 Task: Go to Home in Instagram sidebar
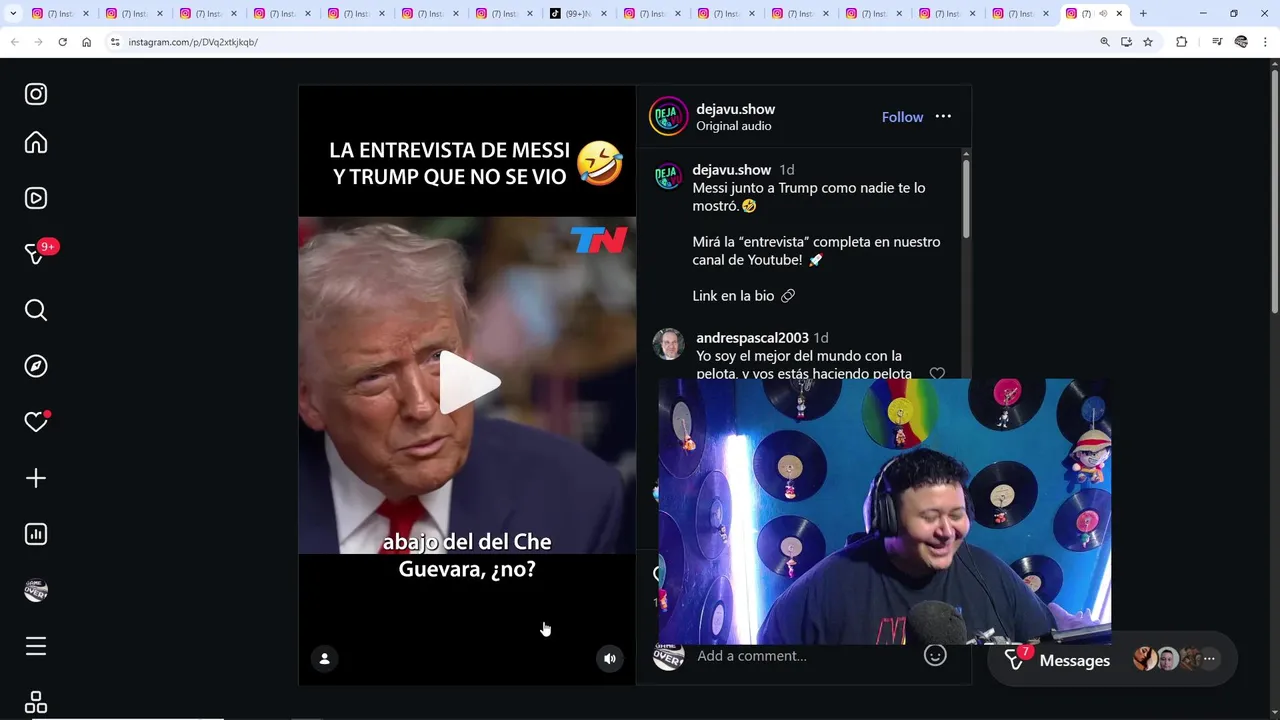36,142
